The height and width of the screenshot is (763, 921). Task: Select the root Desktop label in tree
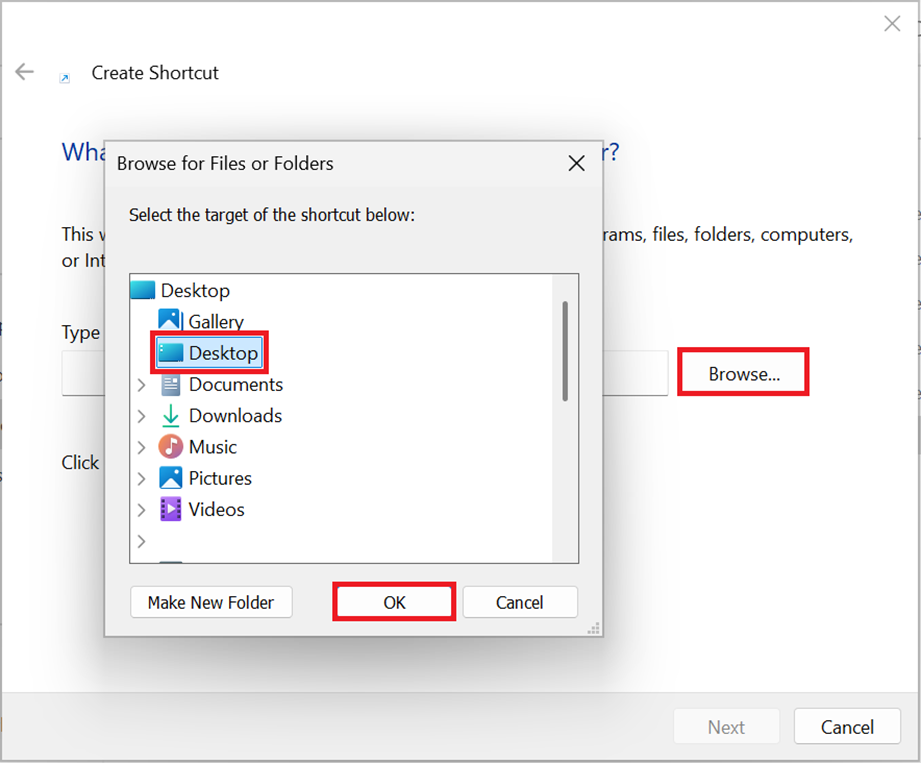(195, 291)
